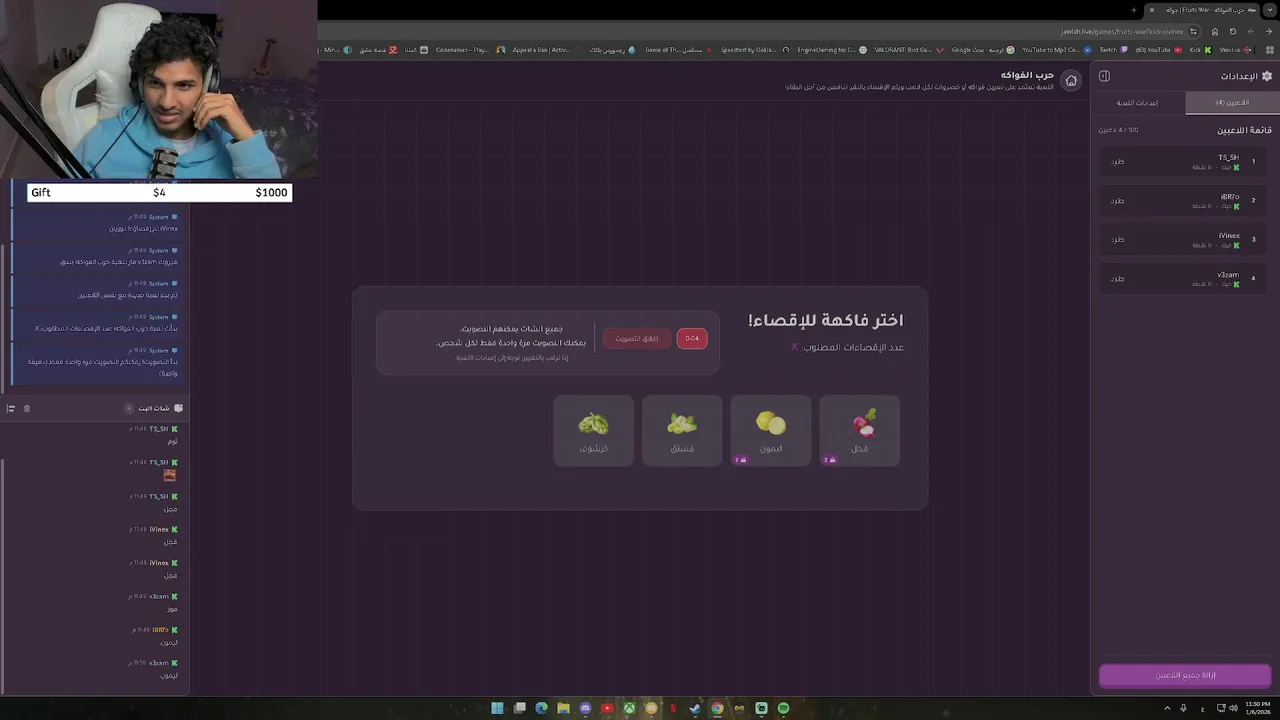1280x720 pixels.
Task: Open the game home icon button
Action: click(1071, 80)
